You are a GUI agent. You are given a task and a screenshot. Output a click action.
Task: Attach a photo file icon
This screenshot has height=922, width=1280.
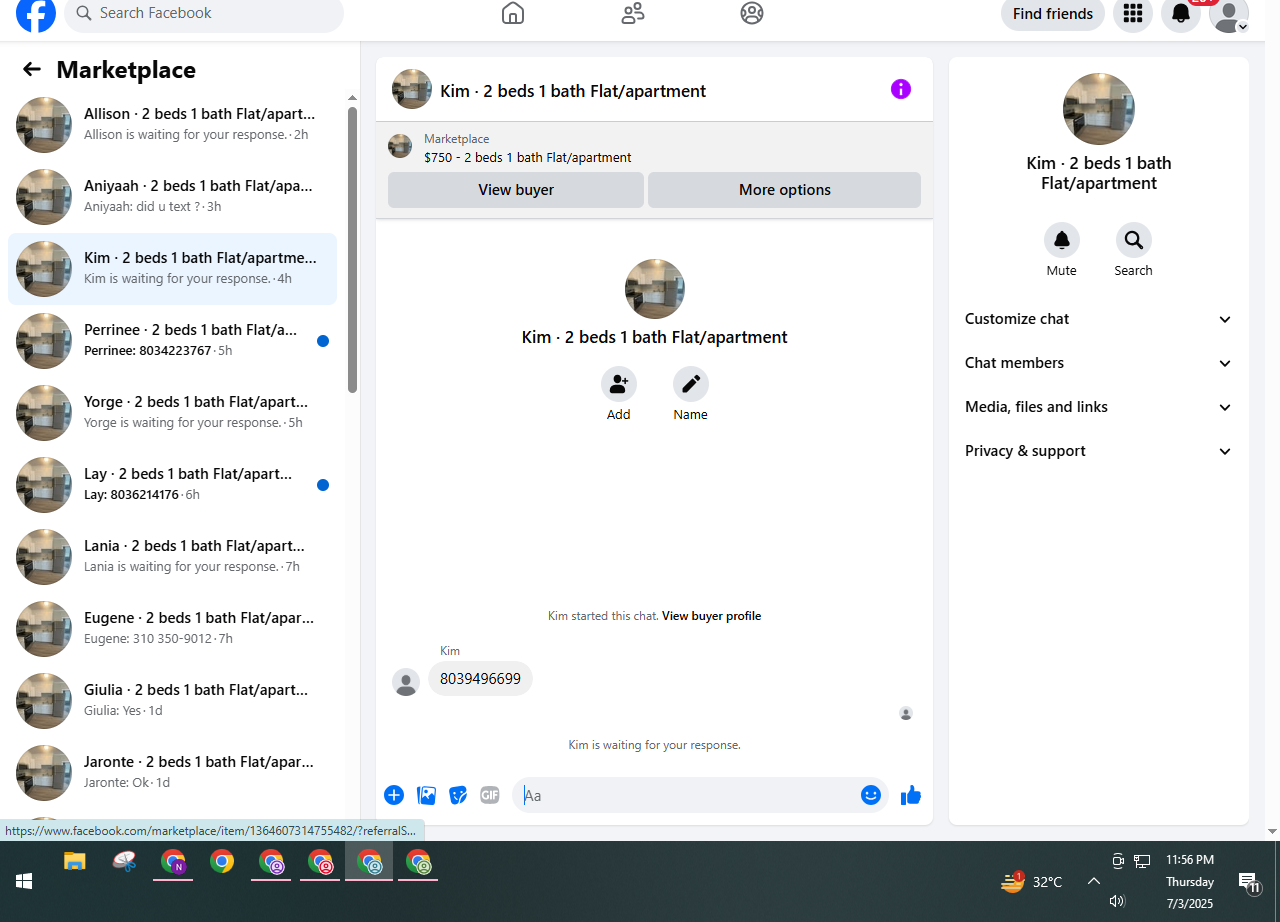[427, 795]
